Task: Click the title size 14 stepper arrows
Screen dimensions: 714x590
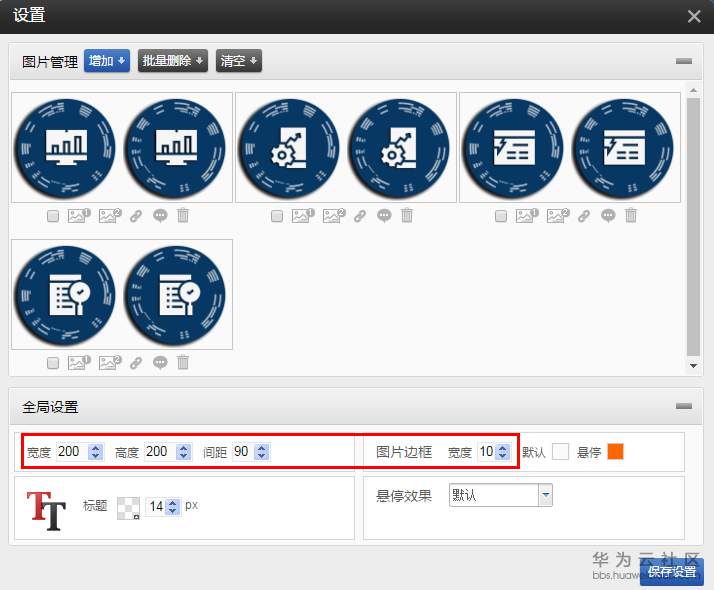Action: pos(173,506)
